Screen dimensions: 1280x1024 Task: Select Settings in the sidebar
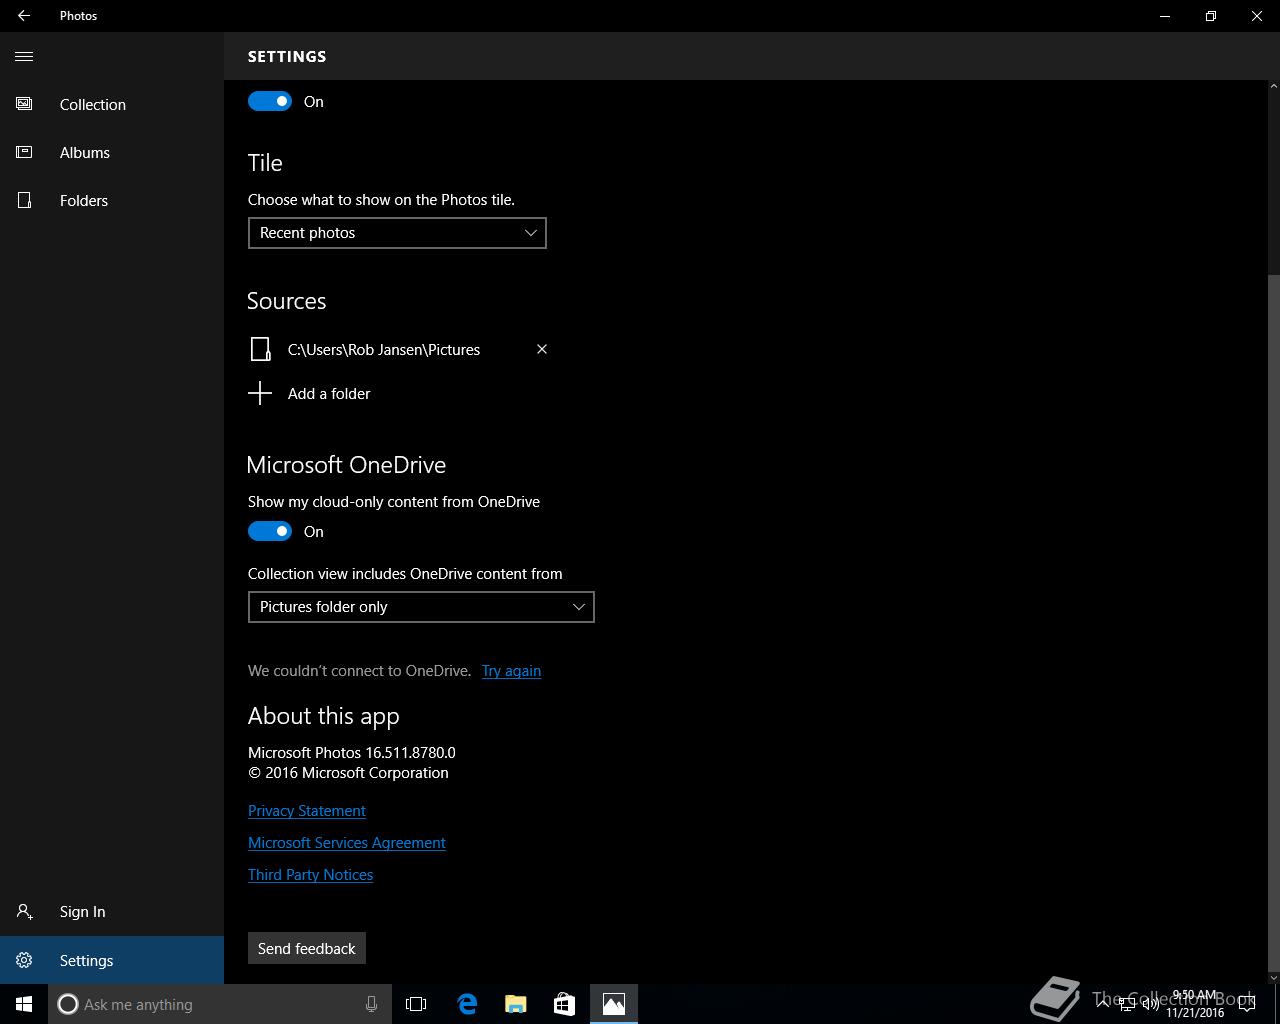112,960
